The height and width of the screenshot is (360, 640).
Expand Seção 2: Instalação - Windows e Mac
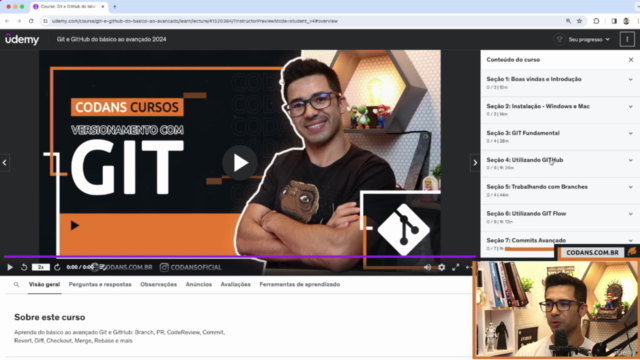560,110
